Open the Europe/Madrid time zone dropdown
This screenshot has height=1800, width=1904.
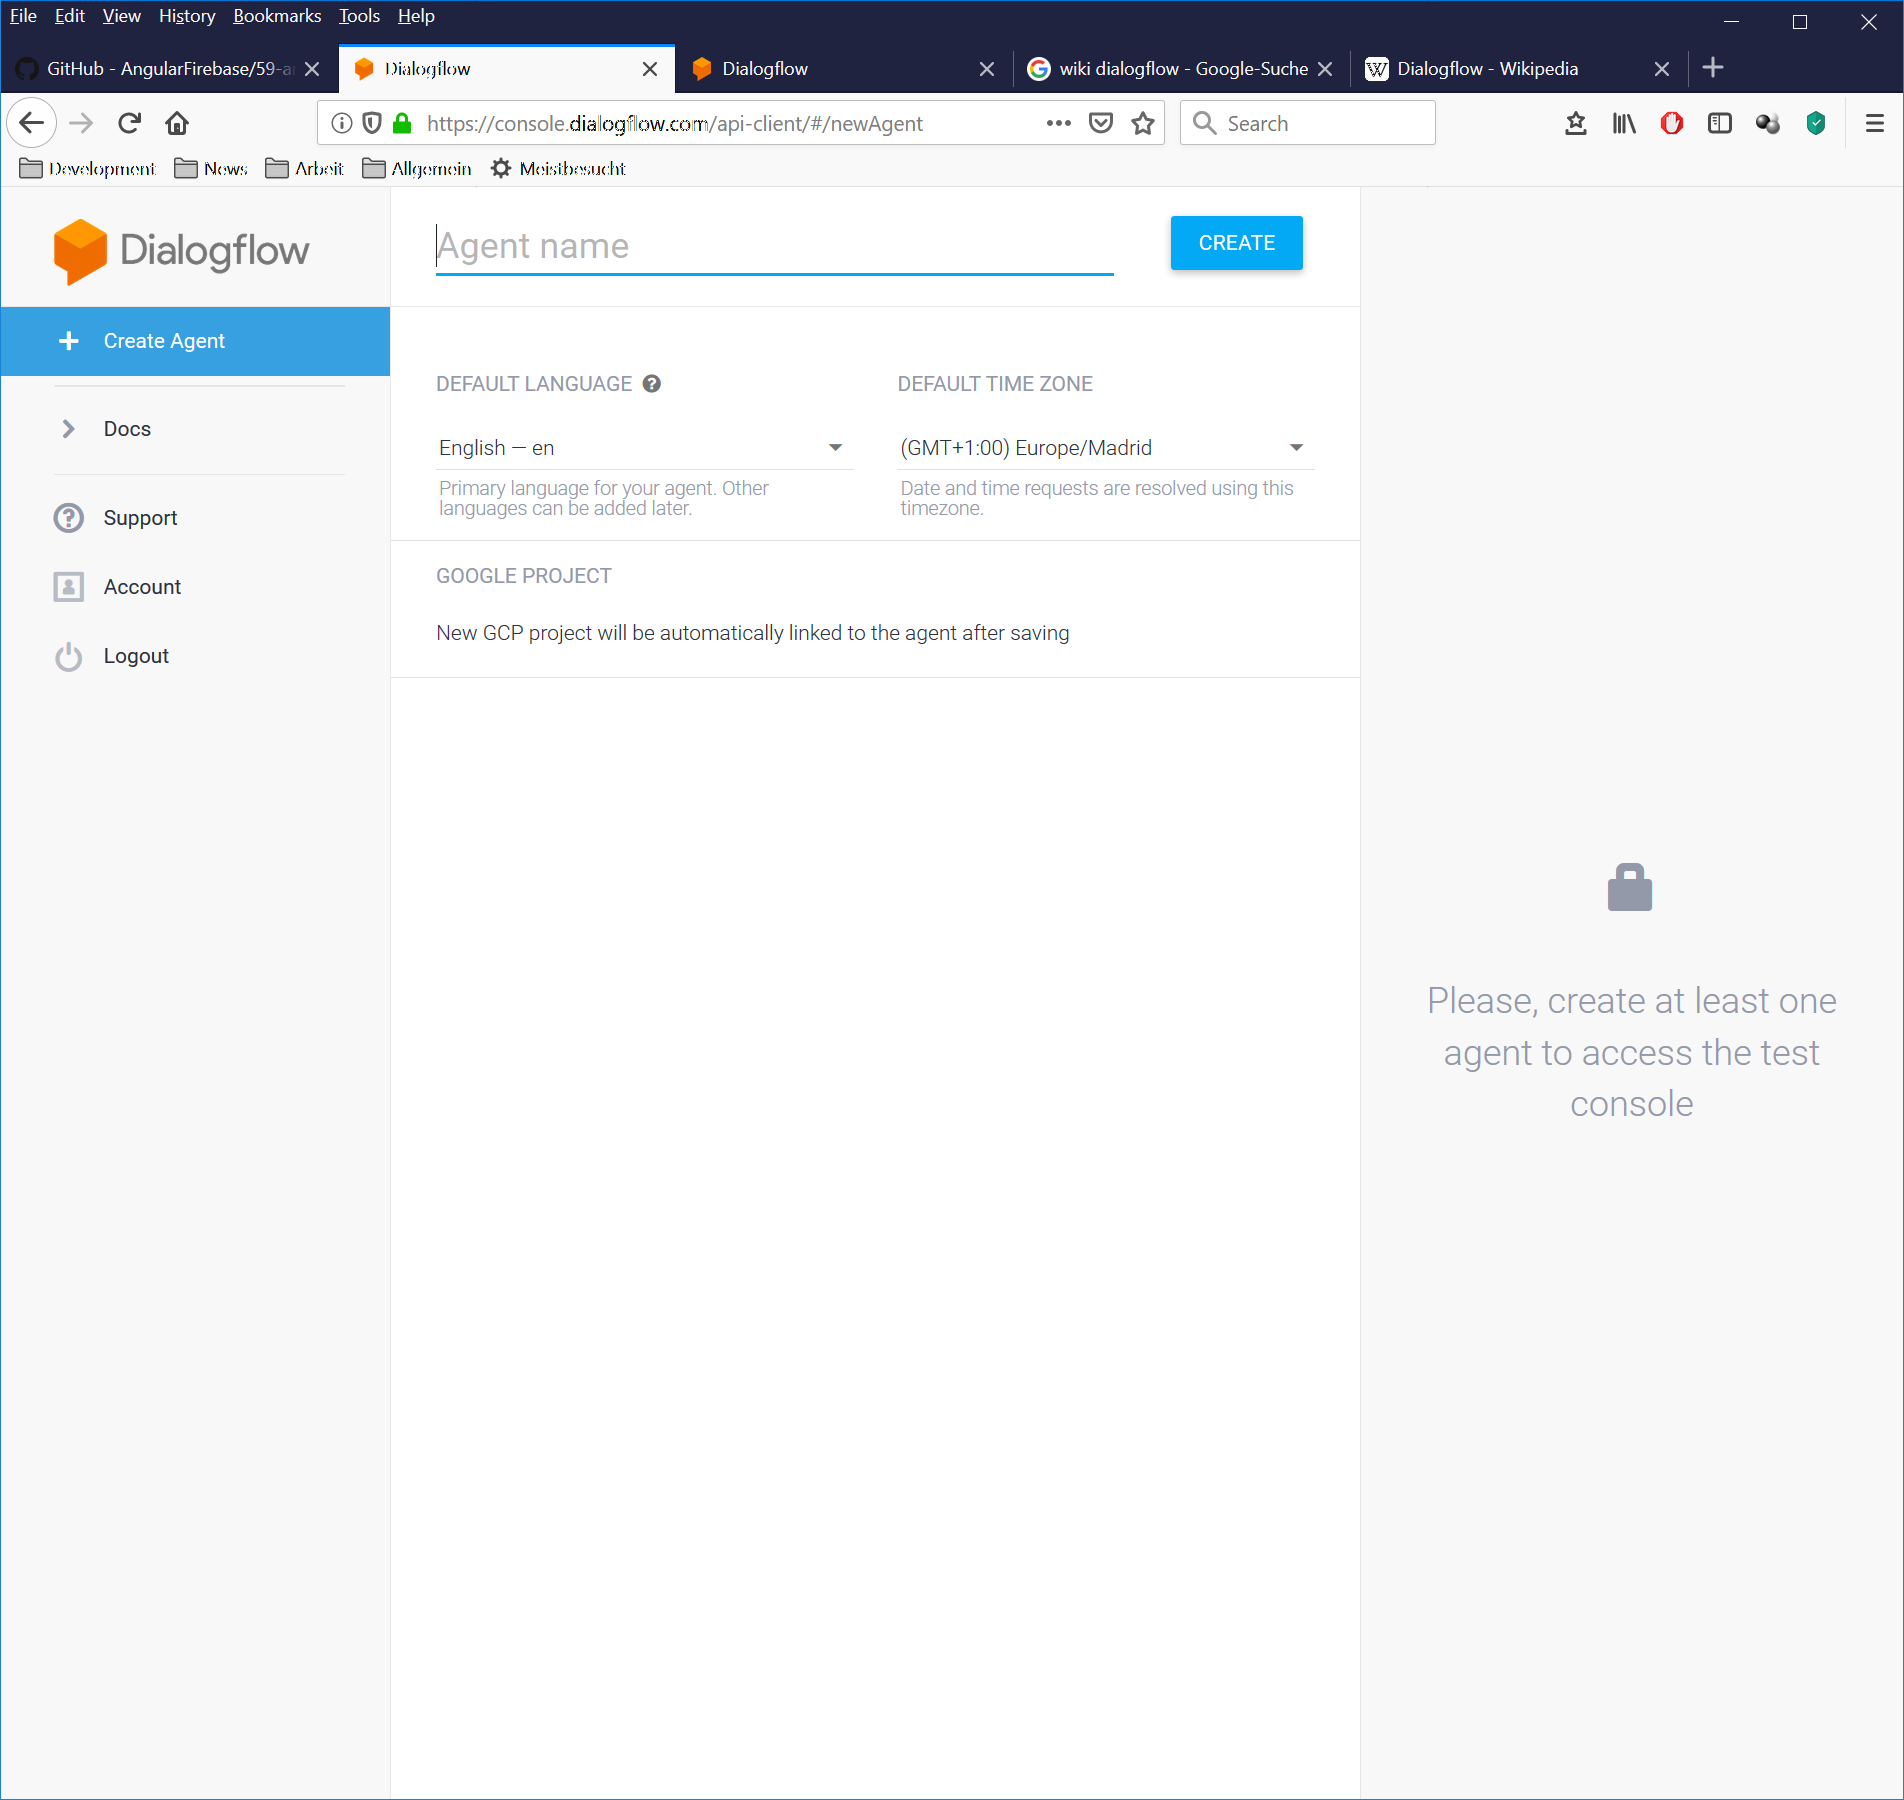point(1104,448)
